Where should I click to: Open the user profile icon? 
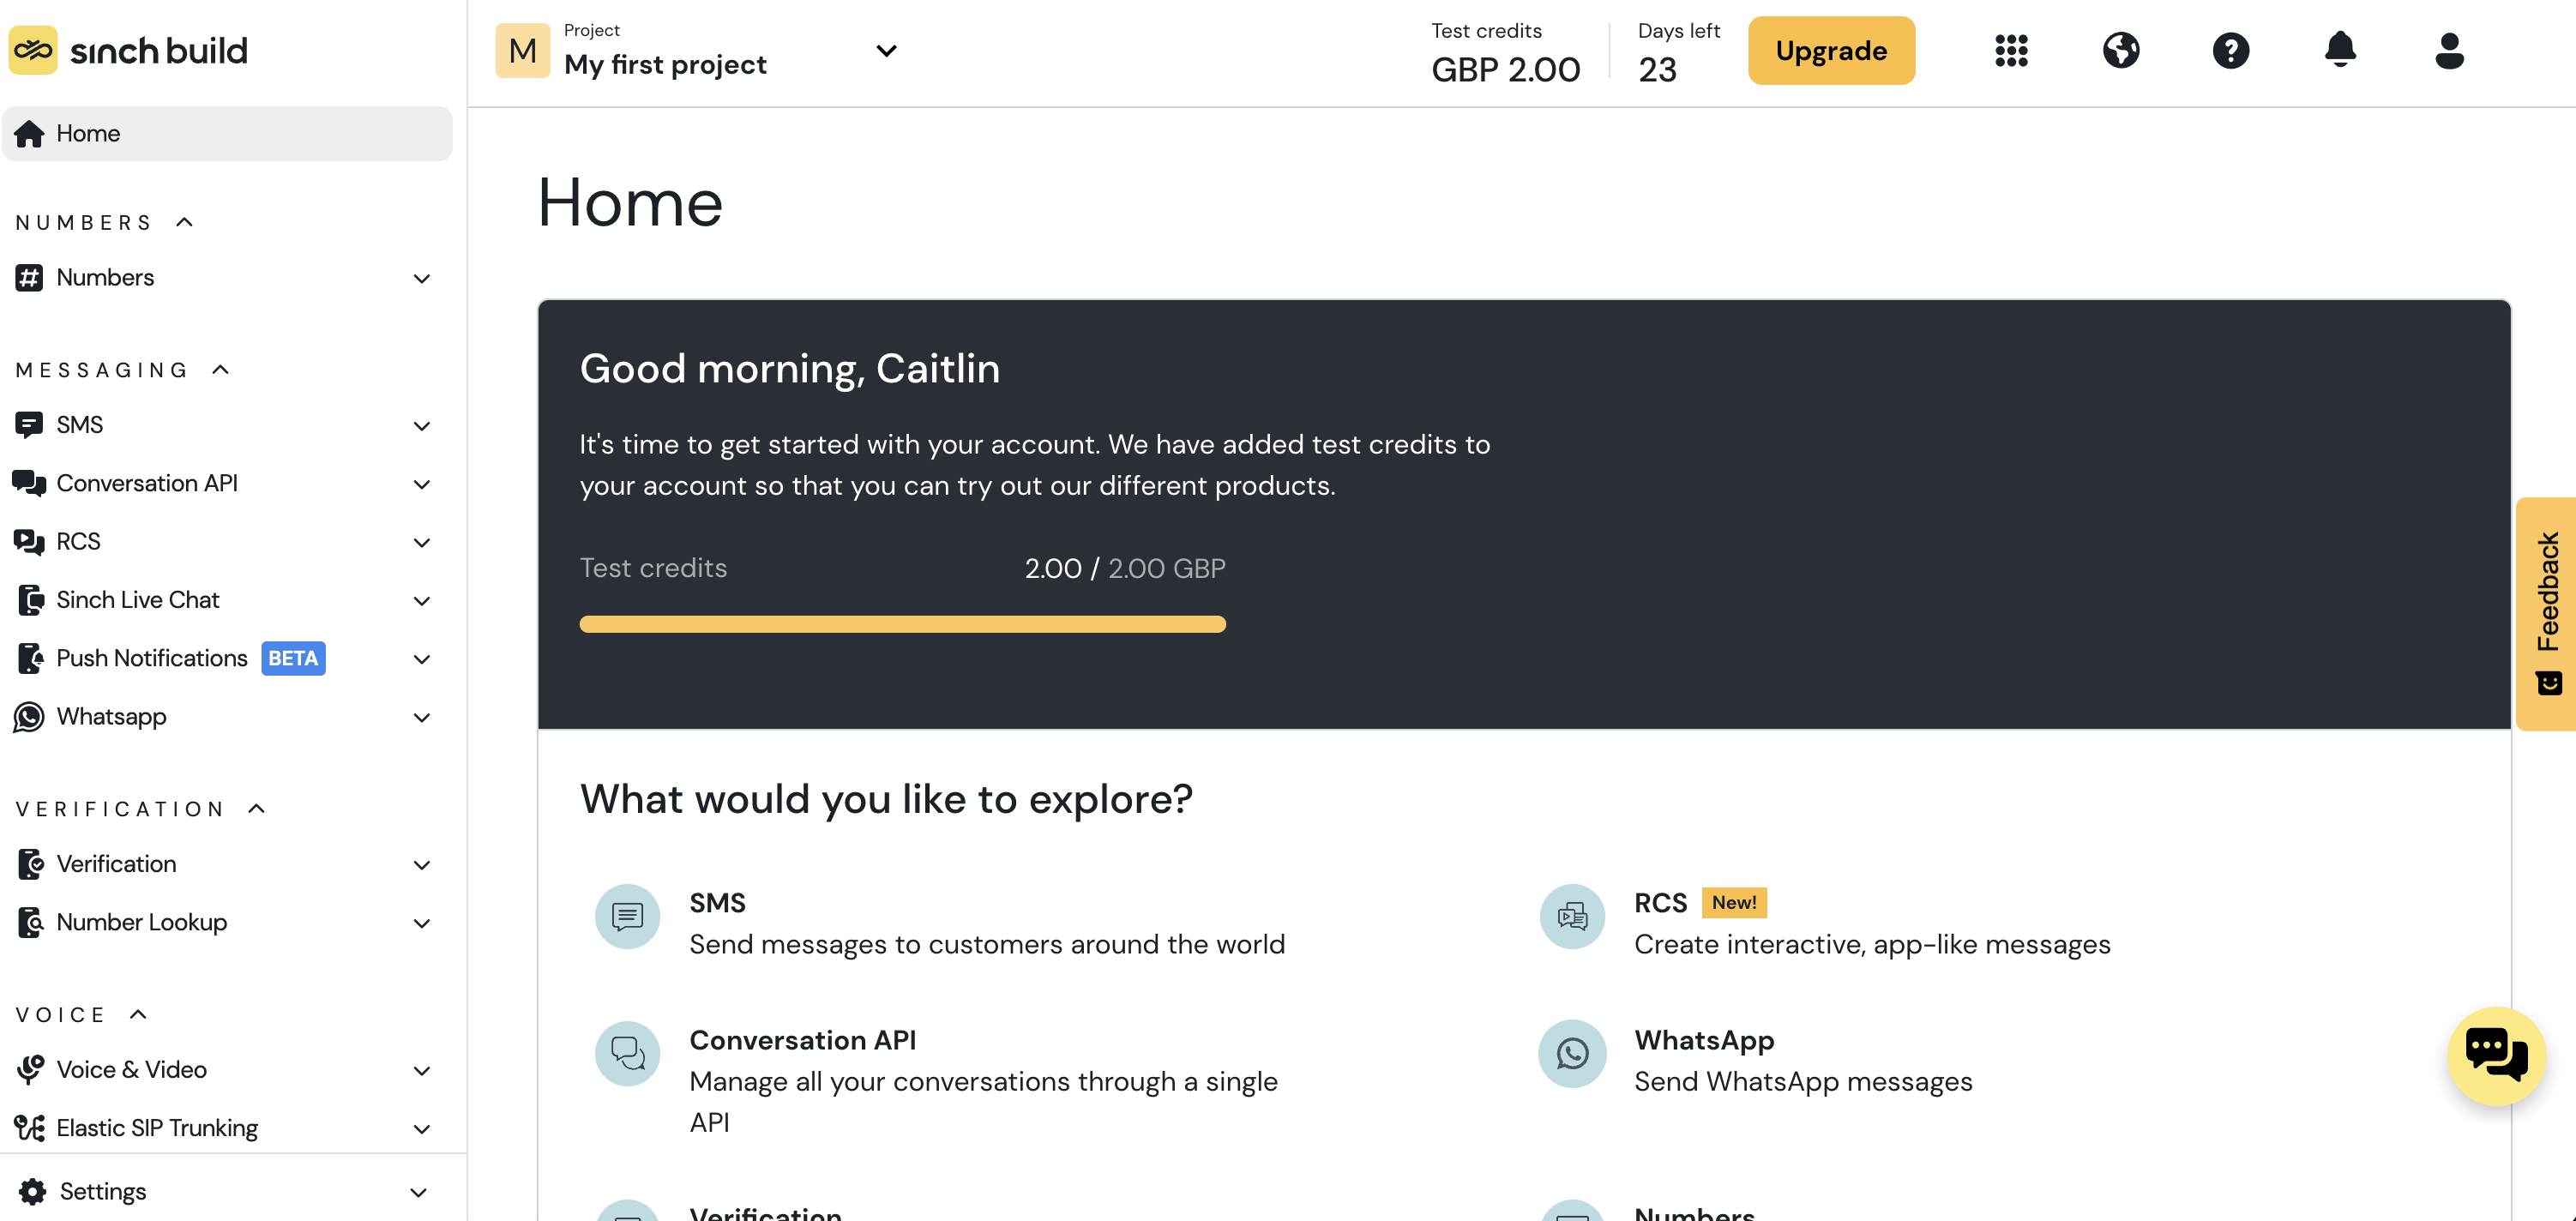(x=2449, y=51)
